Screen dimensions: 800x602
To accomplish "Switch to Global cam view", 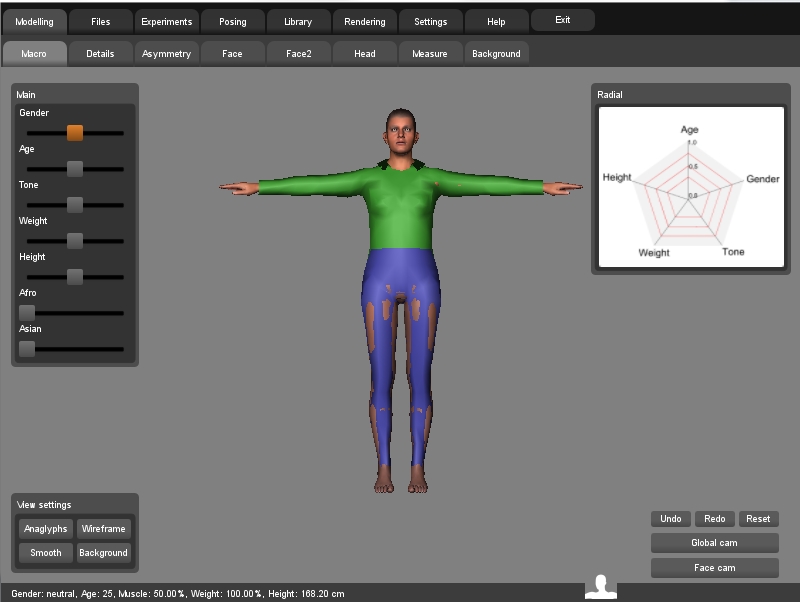I will (x=714, y=543).
